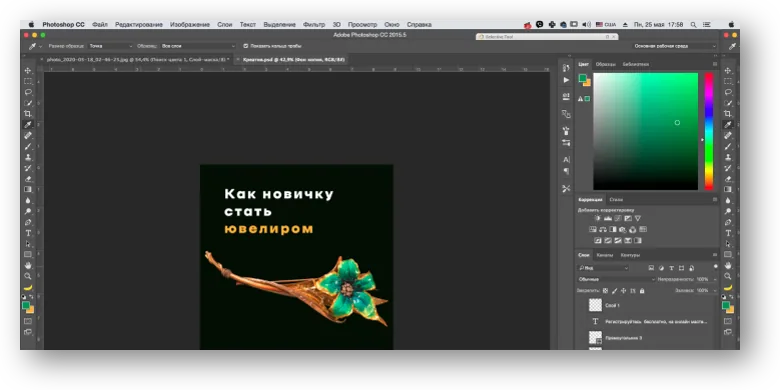Select the Eyedropper tool in left toolbar
780x390 pixels.
pos(28,124)
